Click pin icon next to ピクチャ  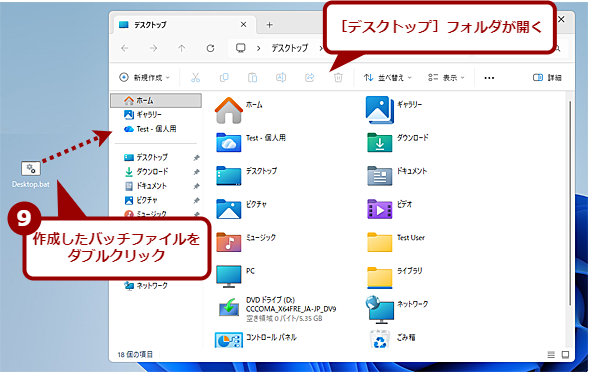(196, 201)
